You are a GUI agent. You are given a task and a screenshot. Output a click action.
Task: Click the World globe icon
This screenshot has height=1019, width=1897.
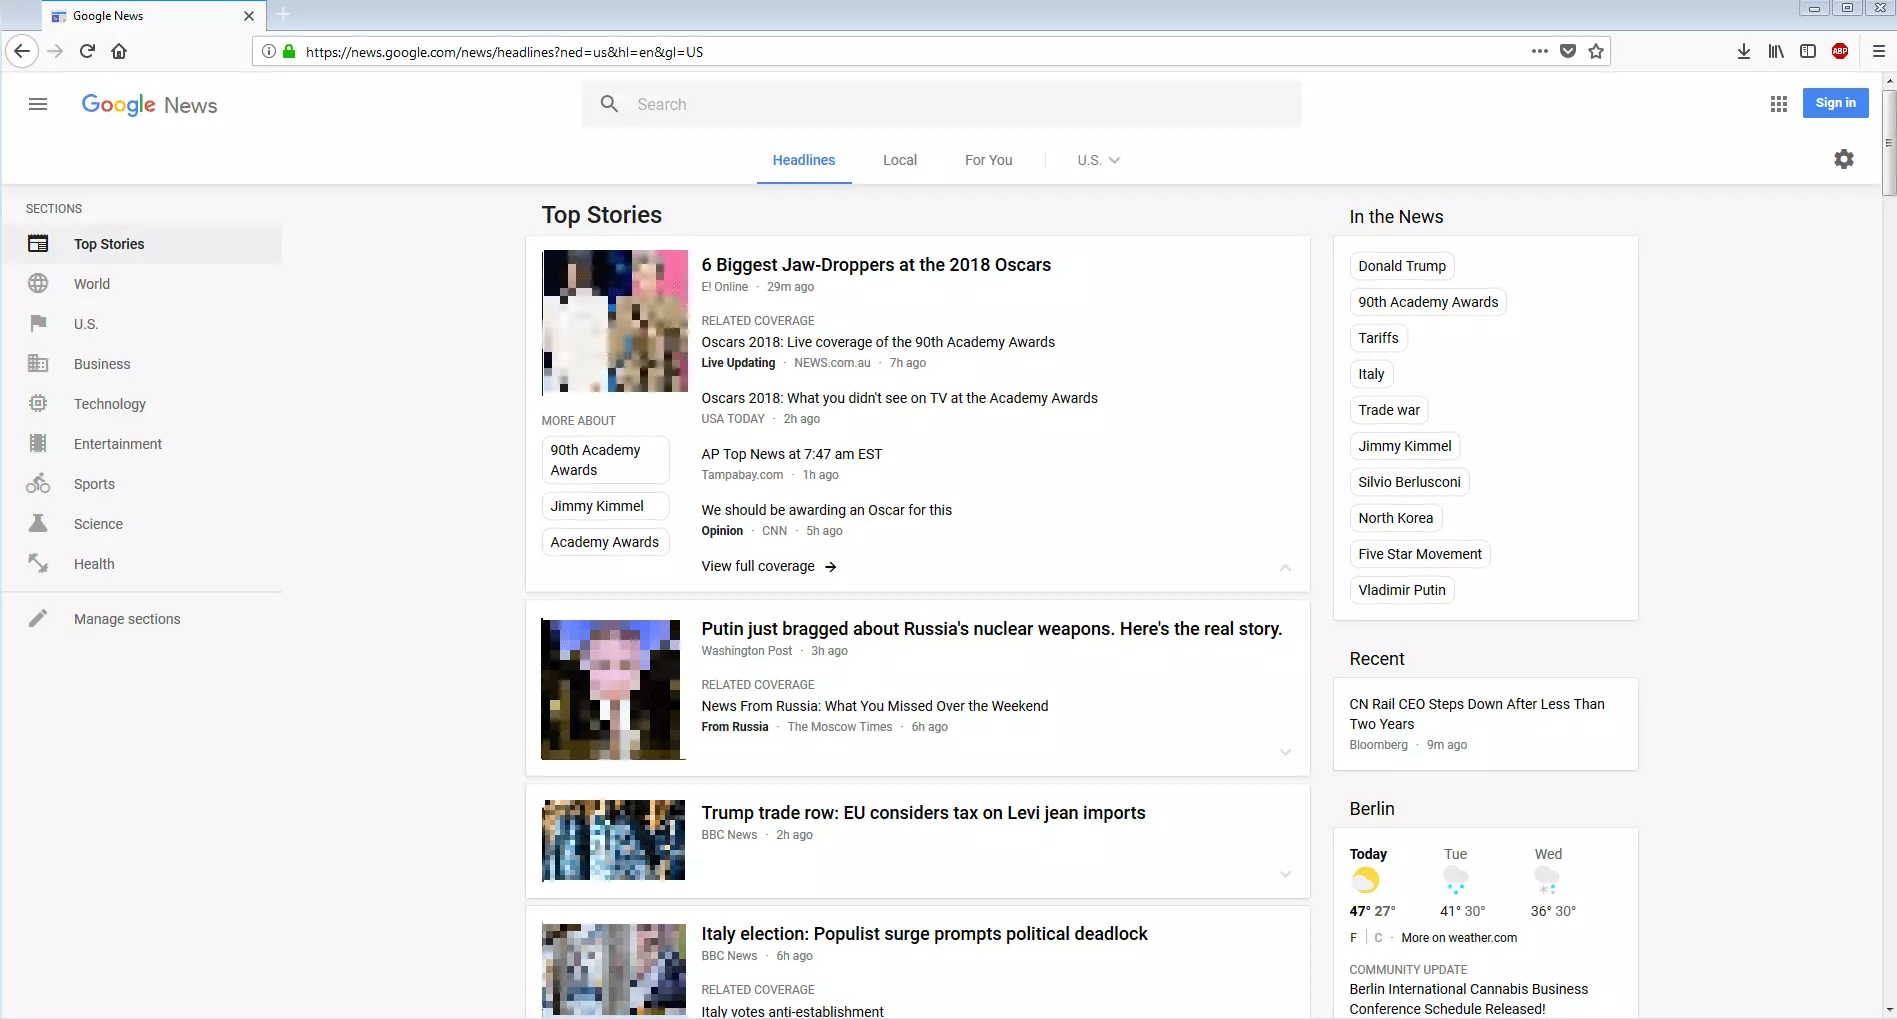[x=38, y=284]
